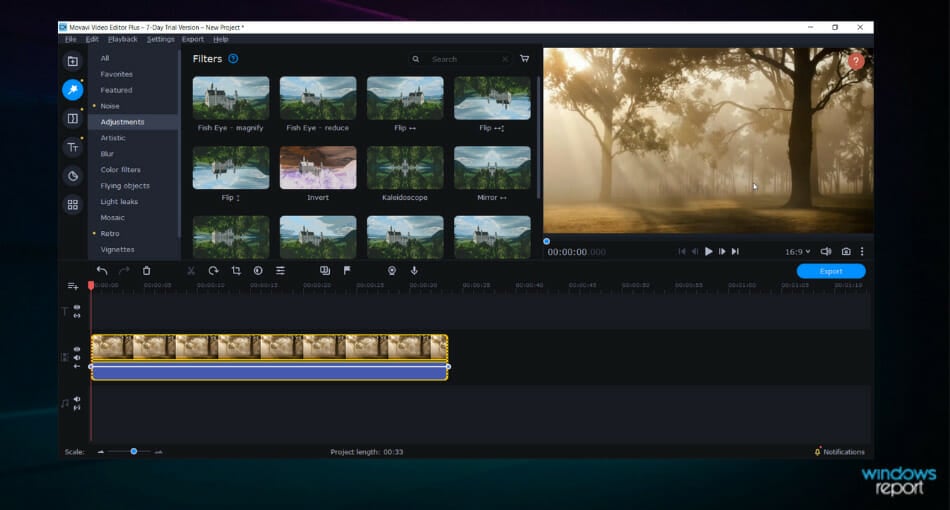This screenshot has width=950, height=510.
Task: Expand the add track menu in timeline
Action: 72,286
